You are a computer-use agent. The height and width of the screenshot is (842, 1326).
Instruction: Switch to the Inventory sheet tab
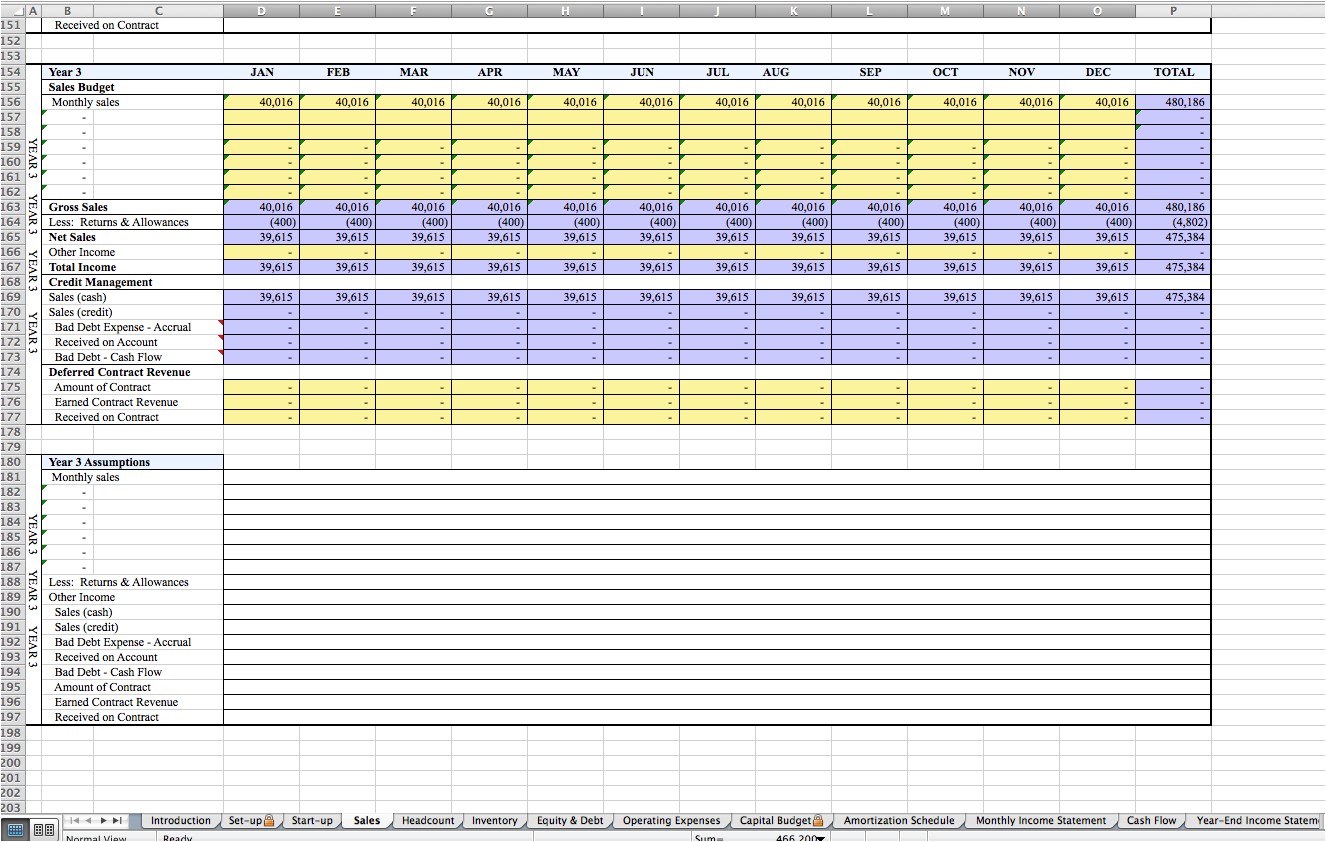494,821
